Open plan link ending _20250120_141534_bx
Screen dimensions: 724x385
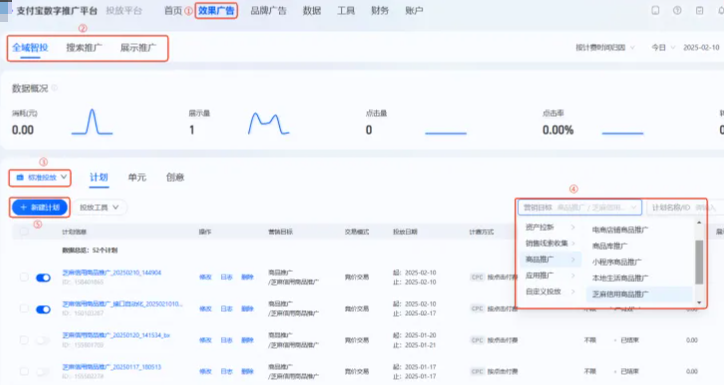point(116,335)
